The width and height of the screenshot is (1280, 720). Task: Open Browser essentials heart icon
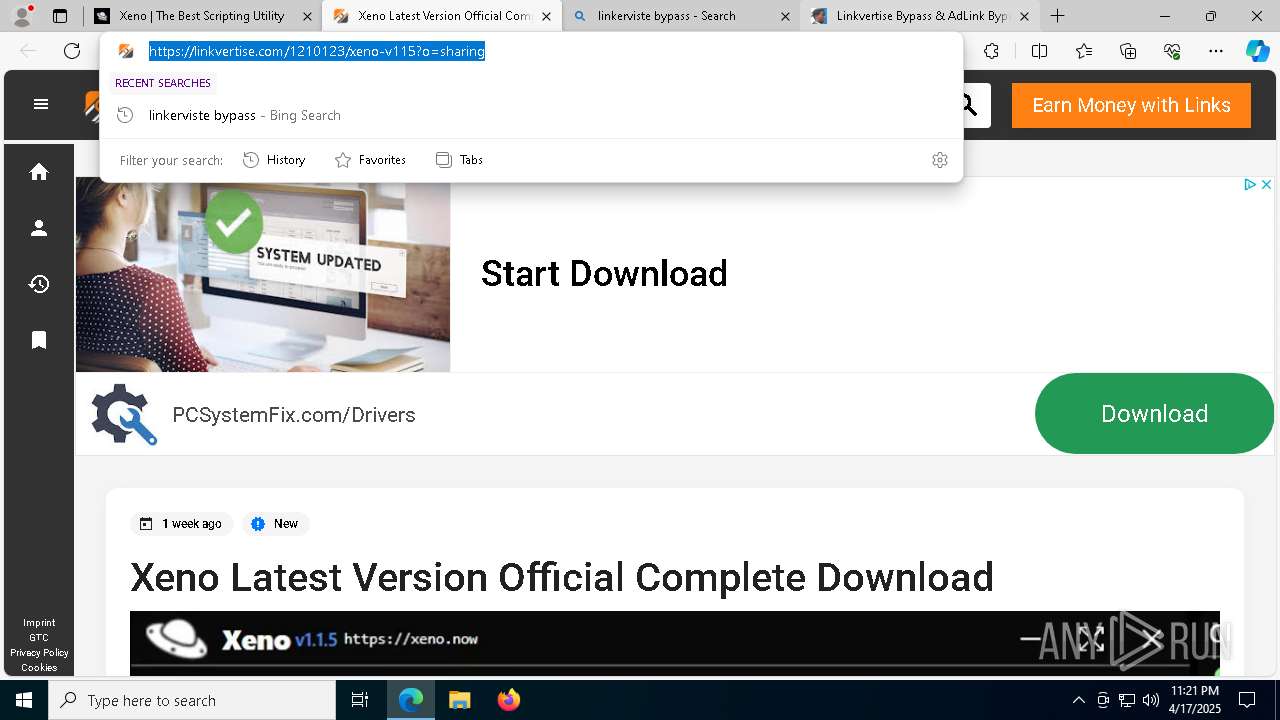click(1172, 51)
